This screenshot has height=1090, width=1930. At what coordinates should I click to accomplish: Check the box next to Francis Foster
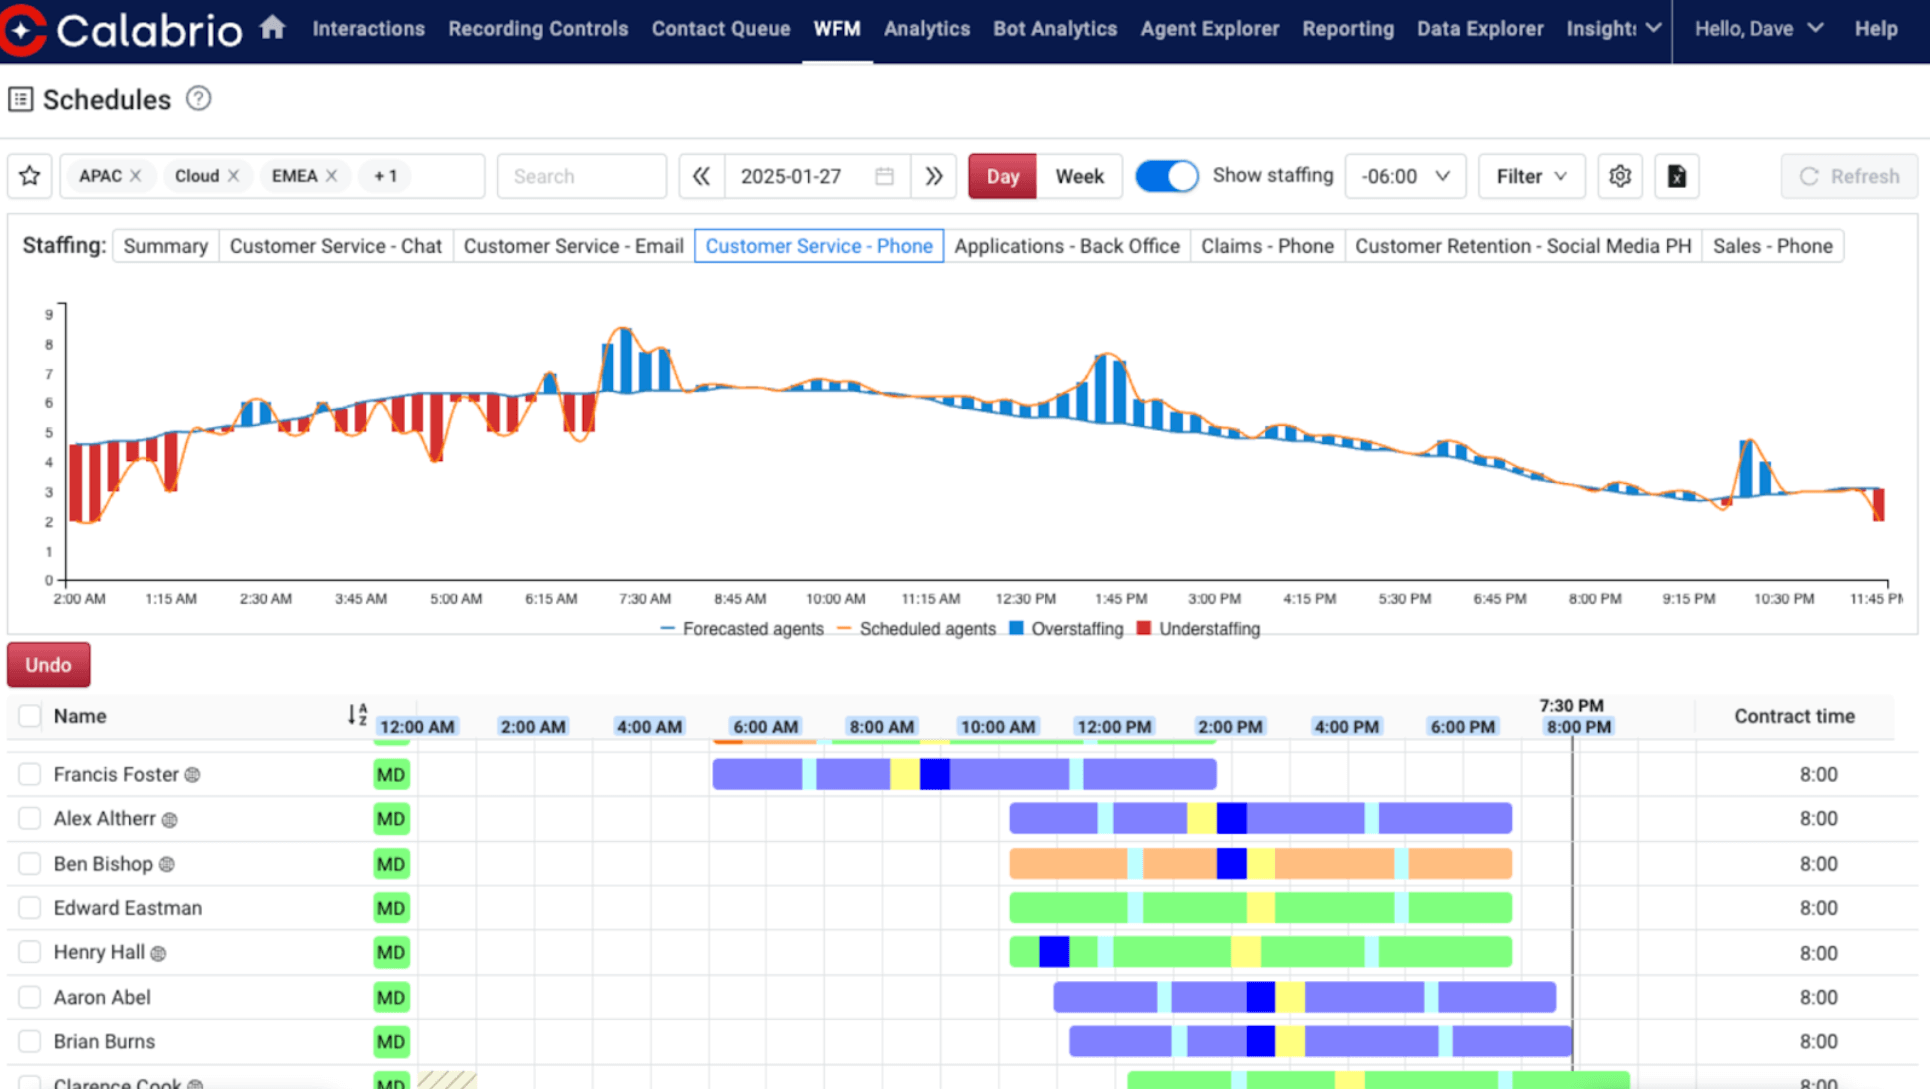tap(30, 774)
